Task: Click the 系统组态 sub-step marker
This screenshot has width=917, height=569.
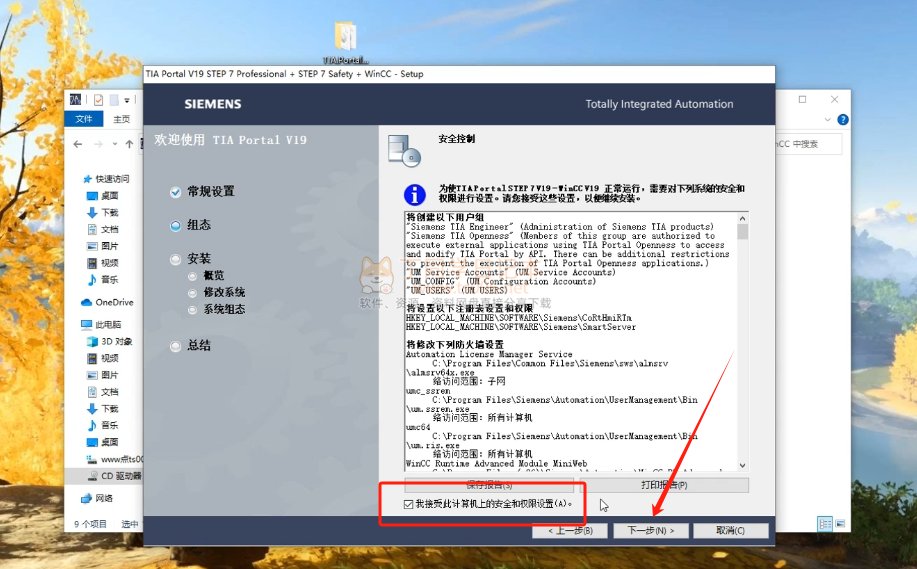Action: pyautogui.click(x=192, y=310)
